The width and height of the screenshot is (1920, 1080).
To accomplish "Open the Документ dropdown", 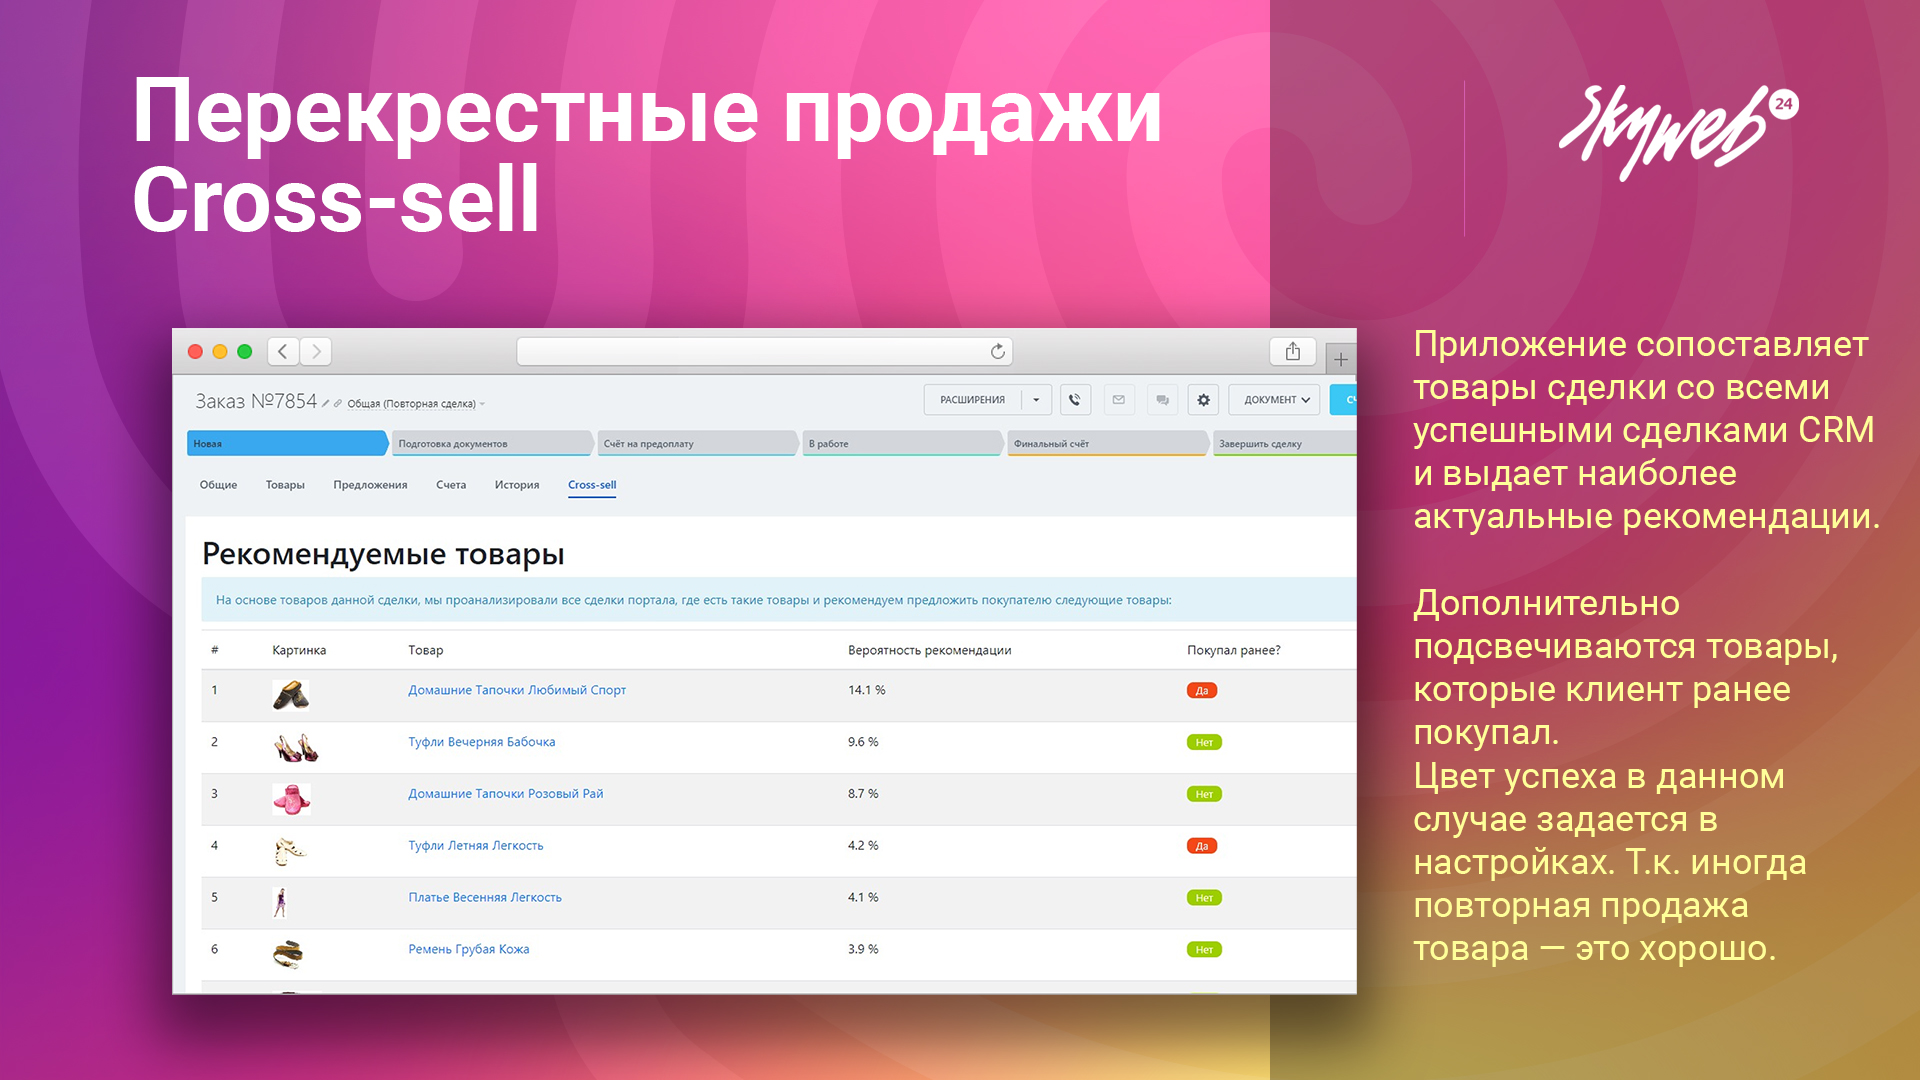I will click(x=1275, y=400).
